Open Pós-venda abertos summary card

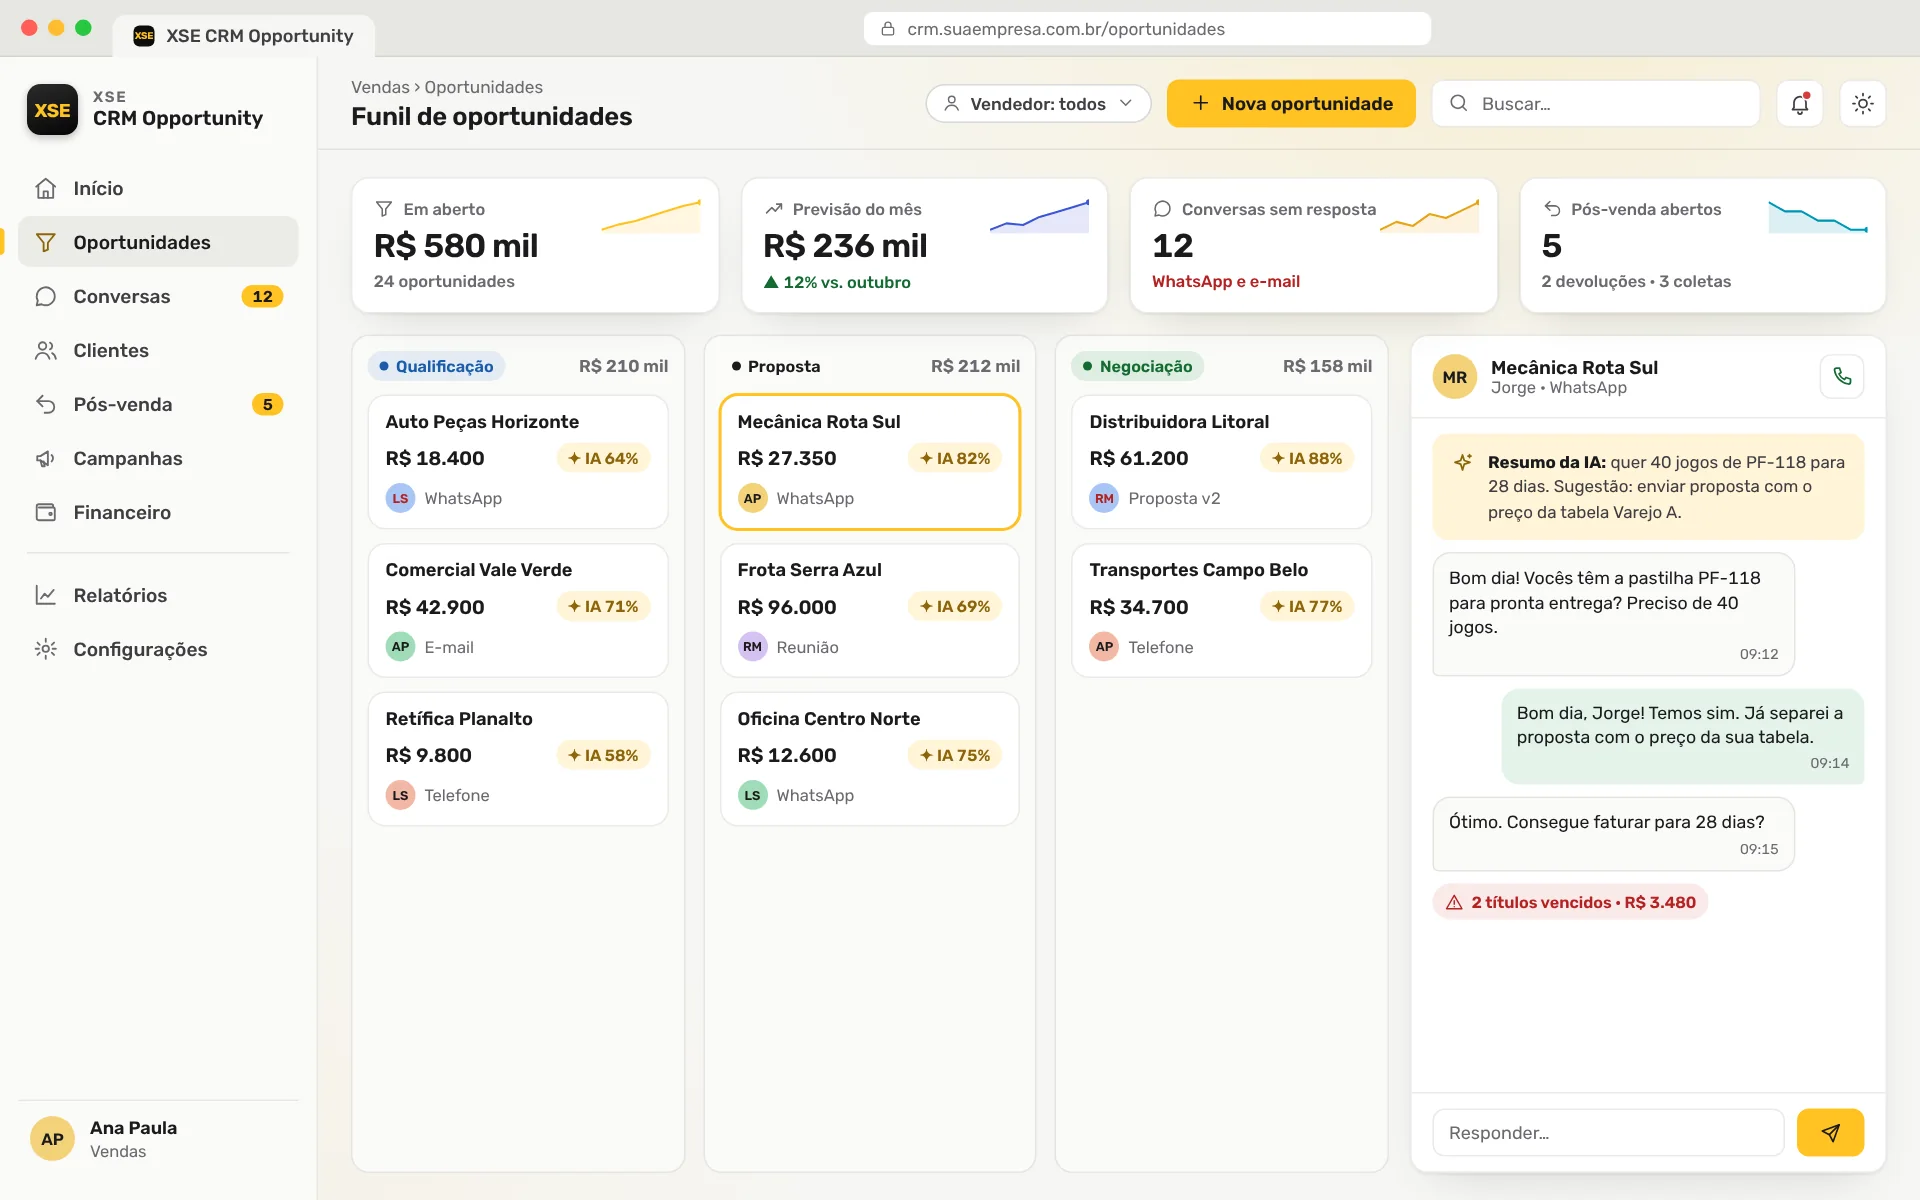point(1703,245)
